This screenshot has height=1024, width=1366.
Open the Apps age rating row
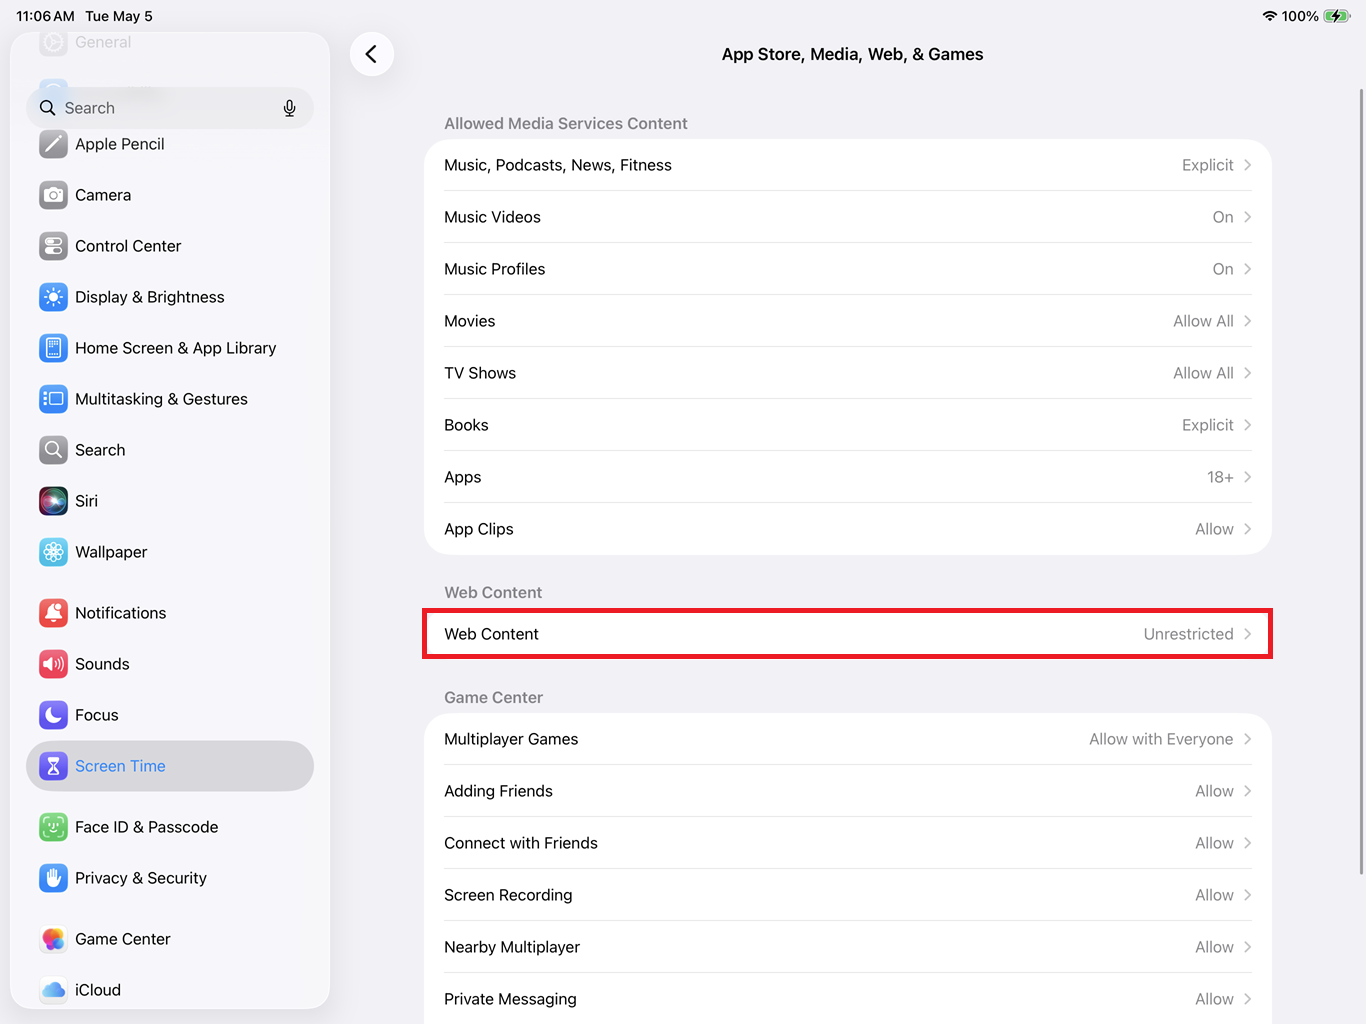pos(848,477)
